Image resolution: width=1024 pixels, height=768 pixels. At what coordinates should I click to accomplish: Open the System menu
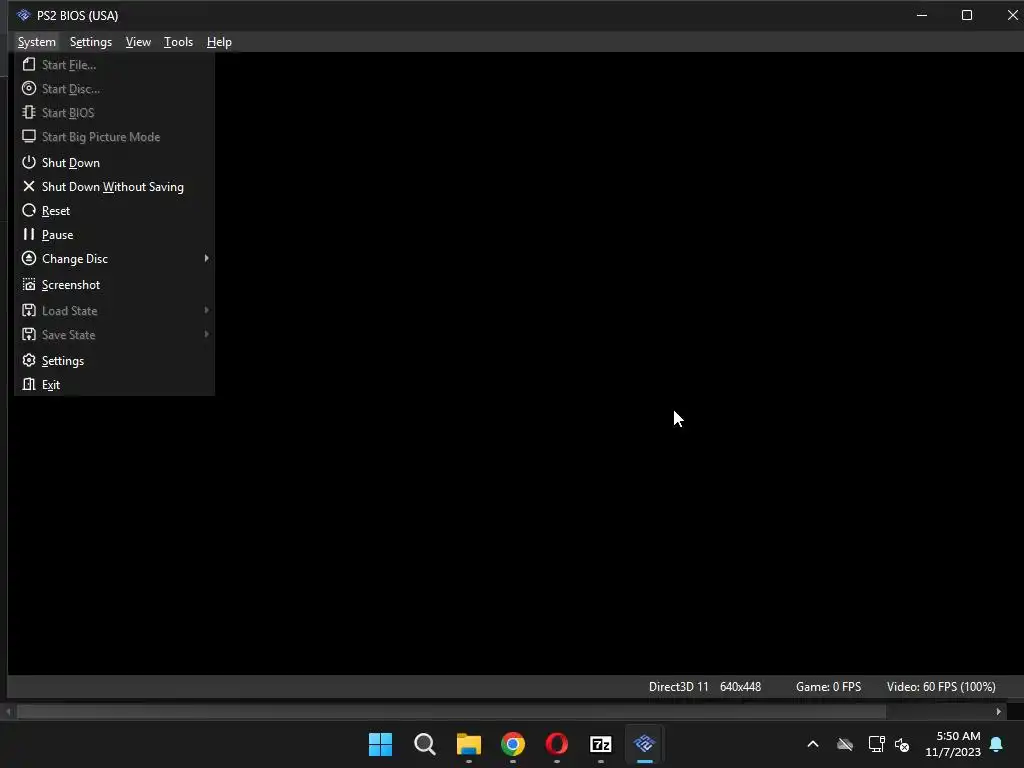(x=37, y=42)
